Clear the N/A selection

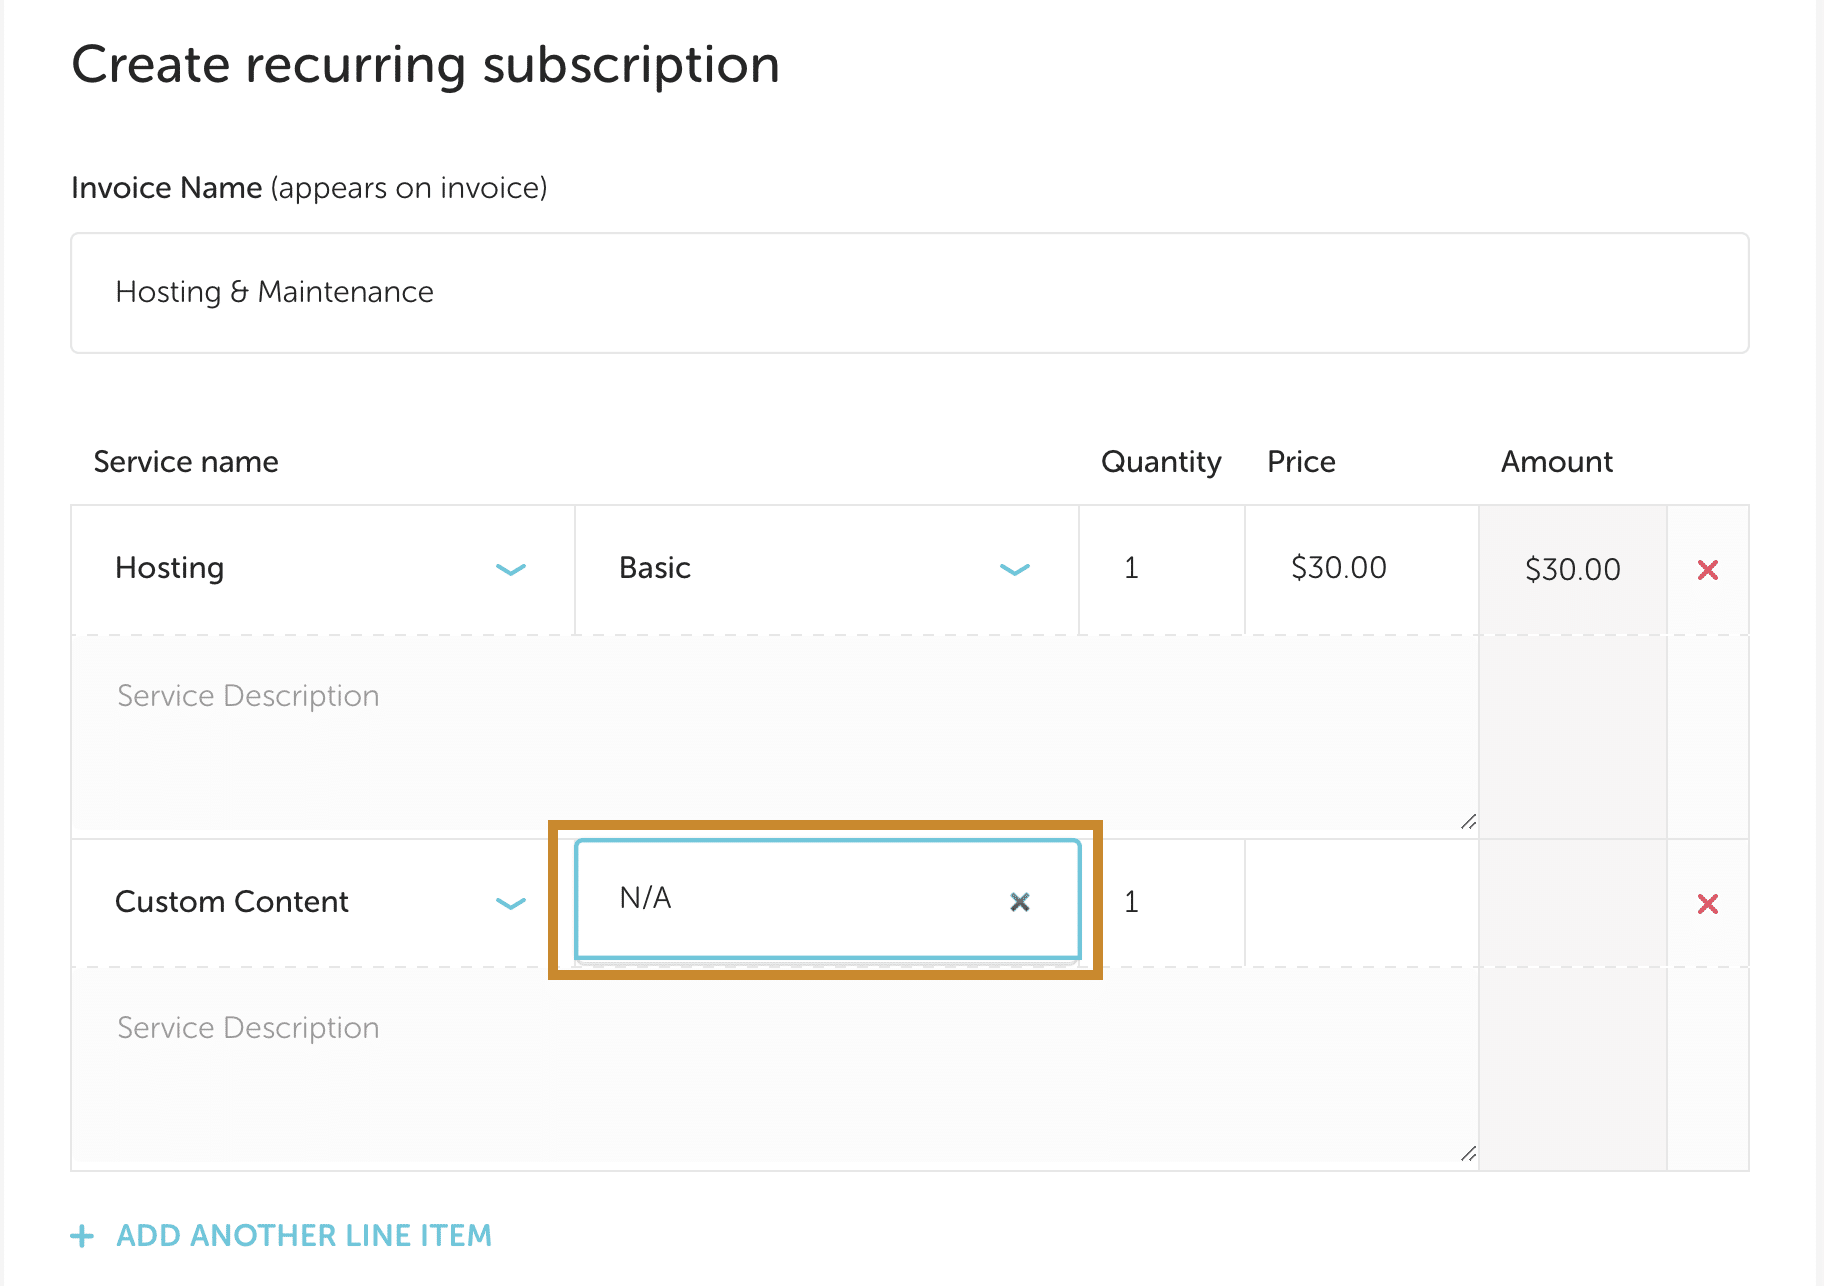click(x=1019, y=902)
